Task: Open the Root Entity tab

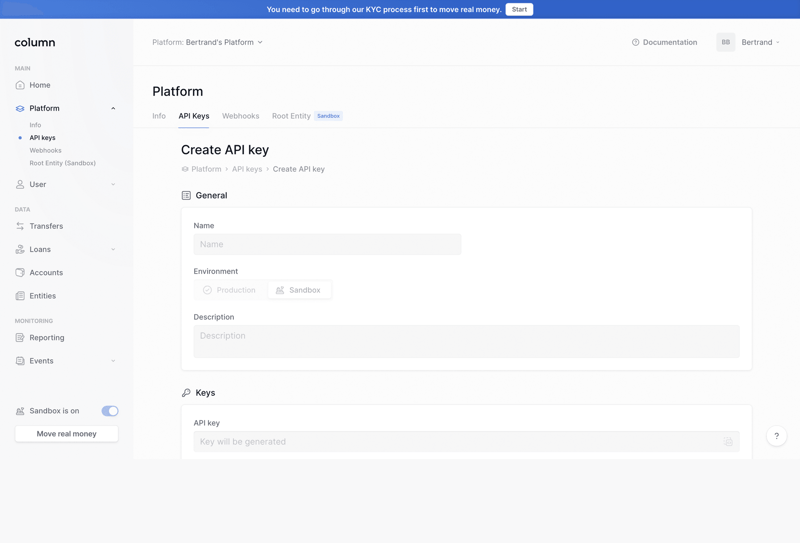Action: point(291,116)
